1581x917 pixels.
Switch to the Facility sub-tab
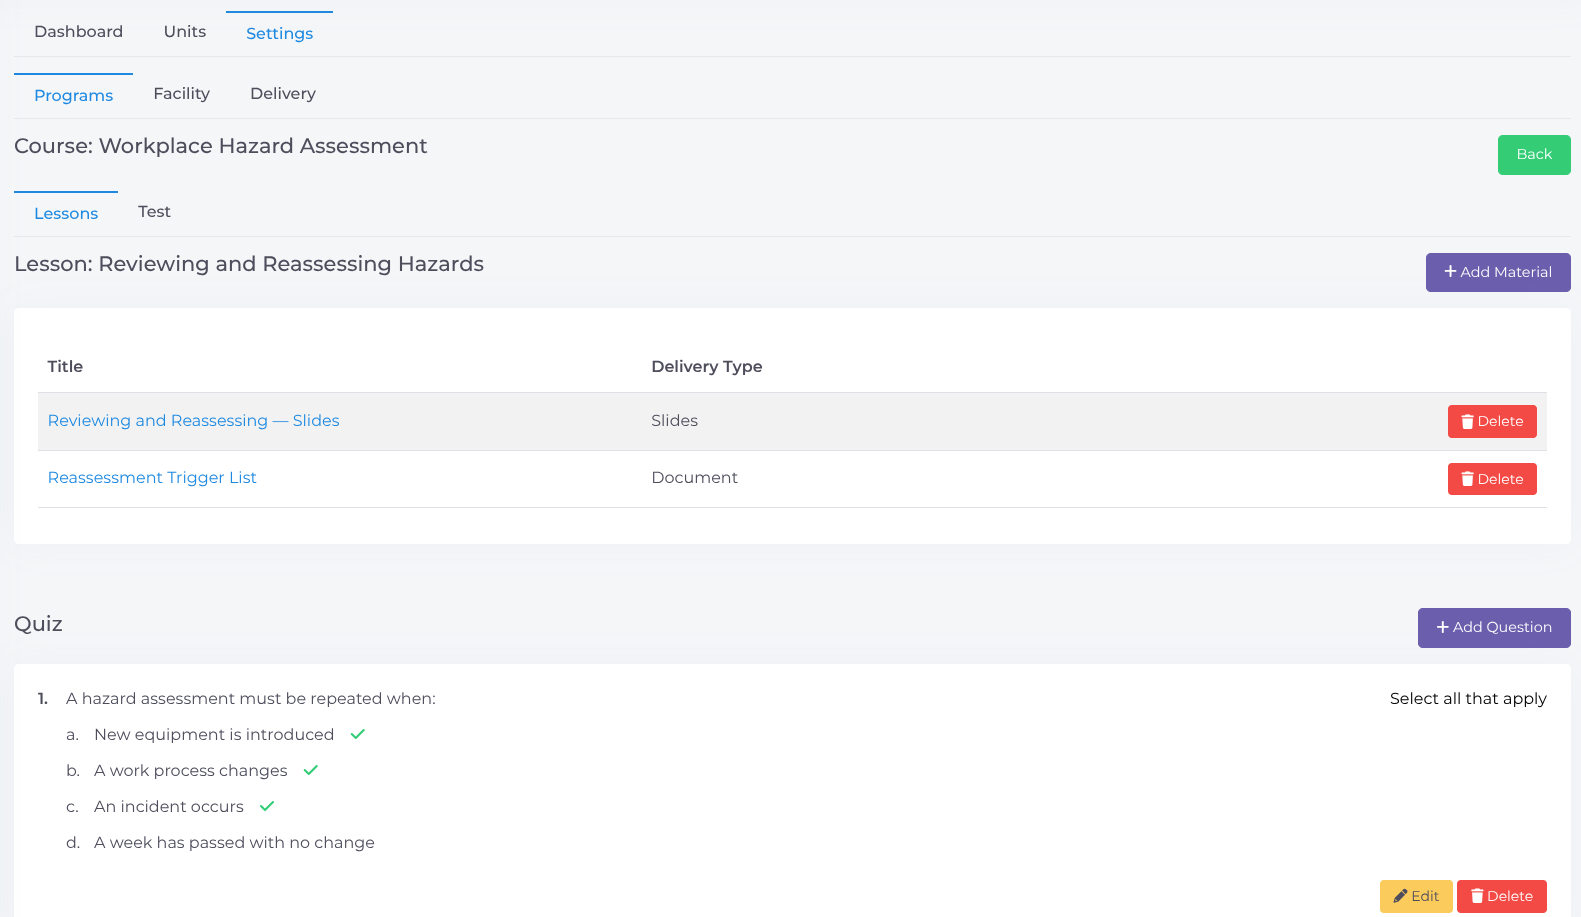click(x=181, y=94)
